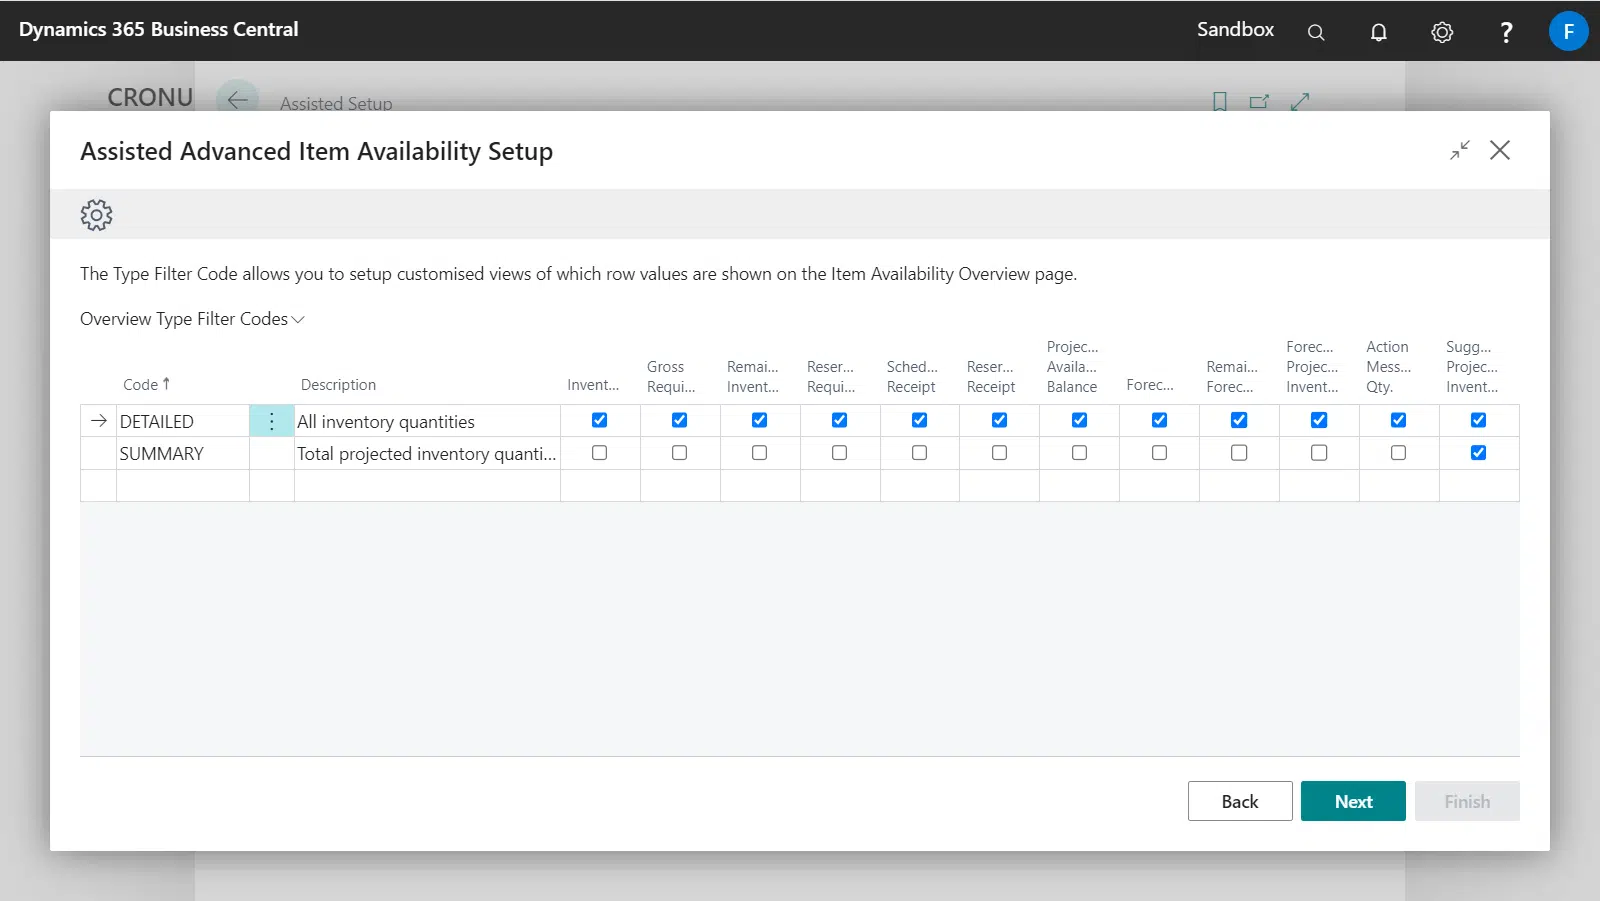
Task: Open the user account avatar F
Action: pyautogui.click(x=1567, y=32)
